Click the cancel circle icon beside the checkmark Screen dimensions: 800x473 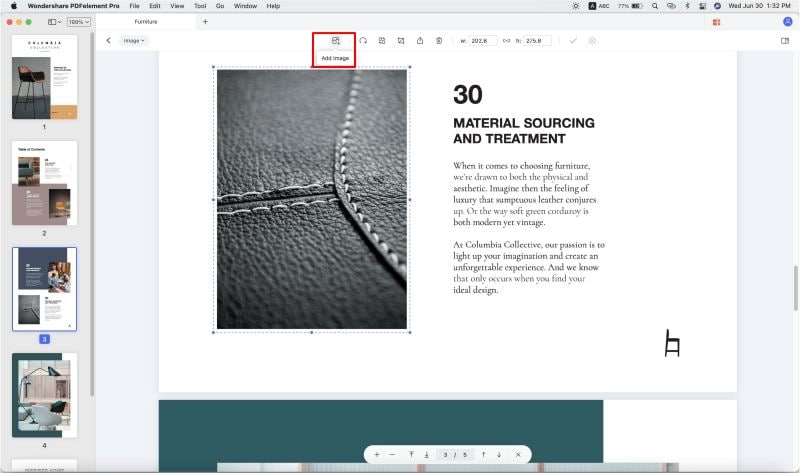click(592, 41)
